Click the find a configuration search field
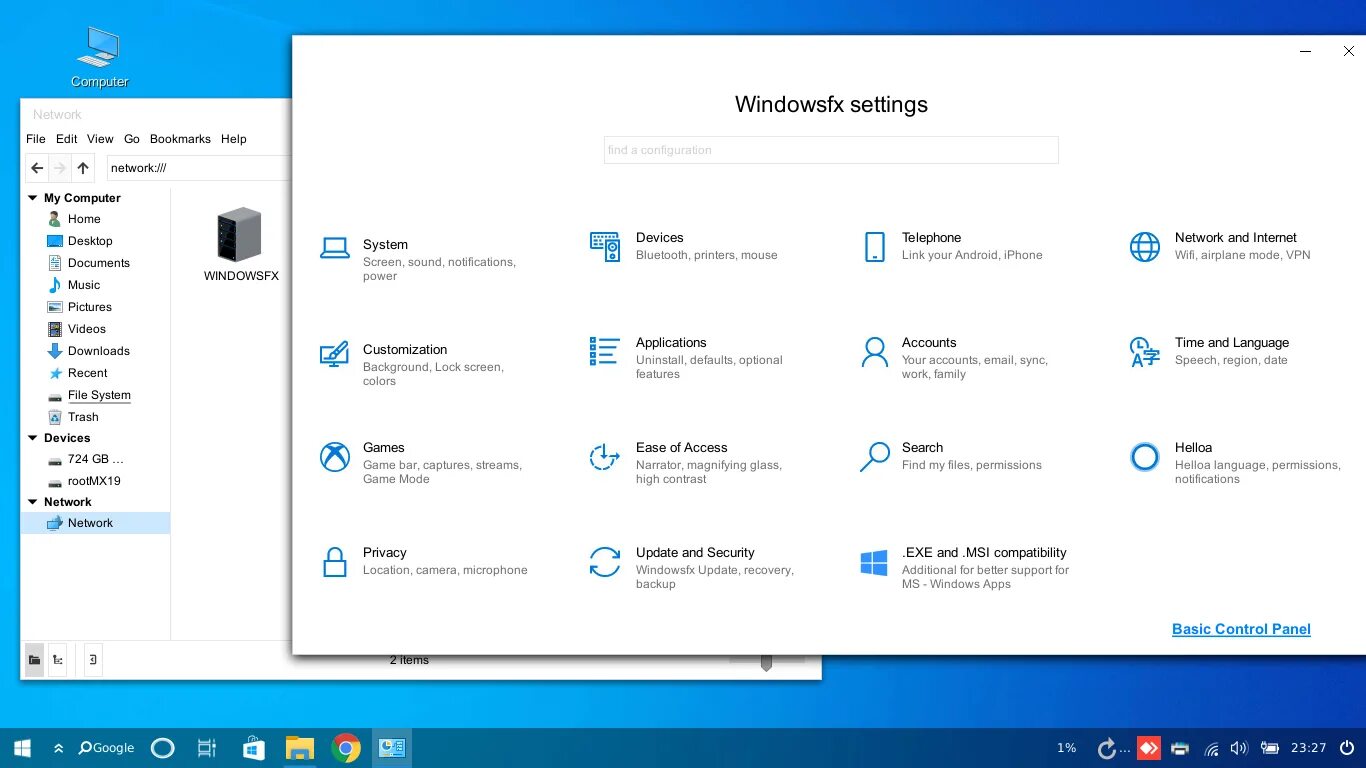This screenshot has height=768, width=1366. click(x=830, y=150)
